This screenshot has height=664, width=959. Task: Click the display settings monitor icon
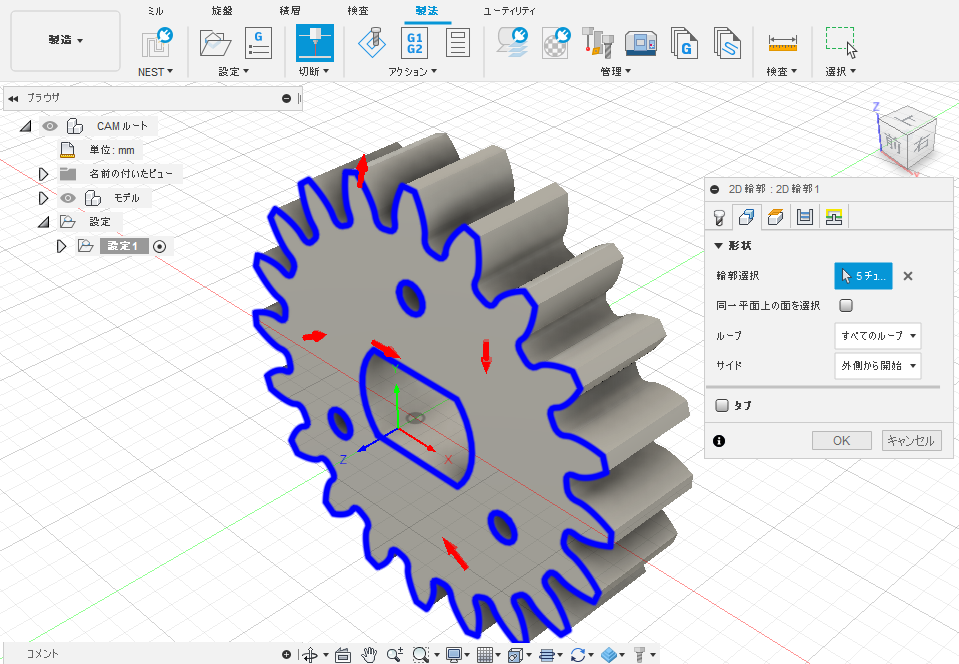pos(453,655)
